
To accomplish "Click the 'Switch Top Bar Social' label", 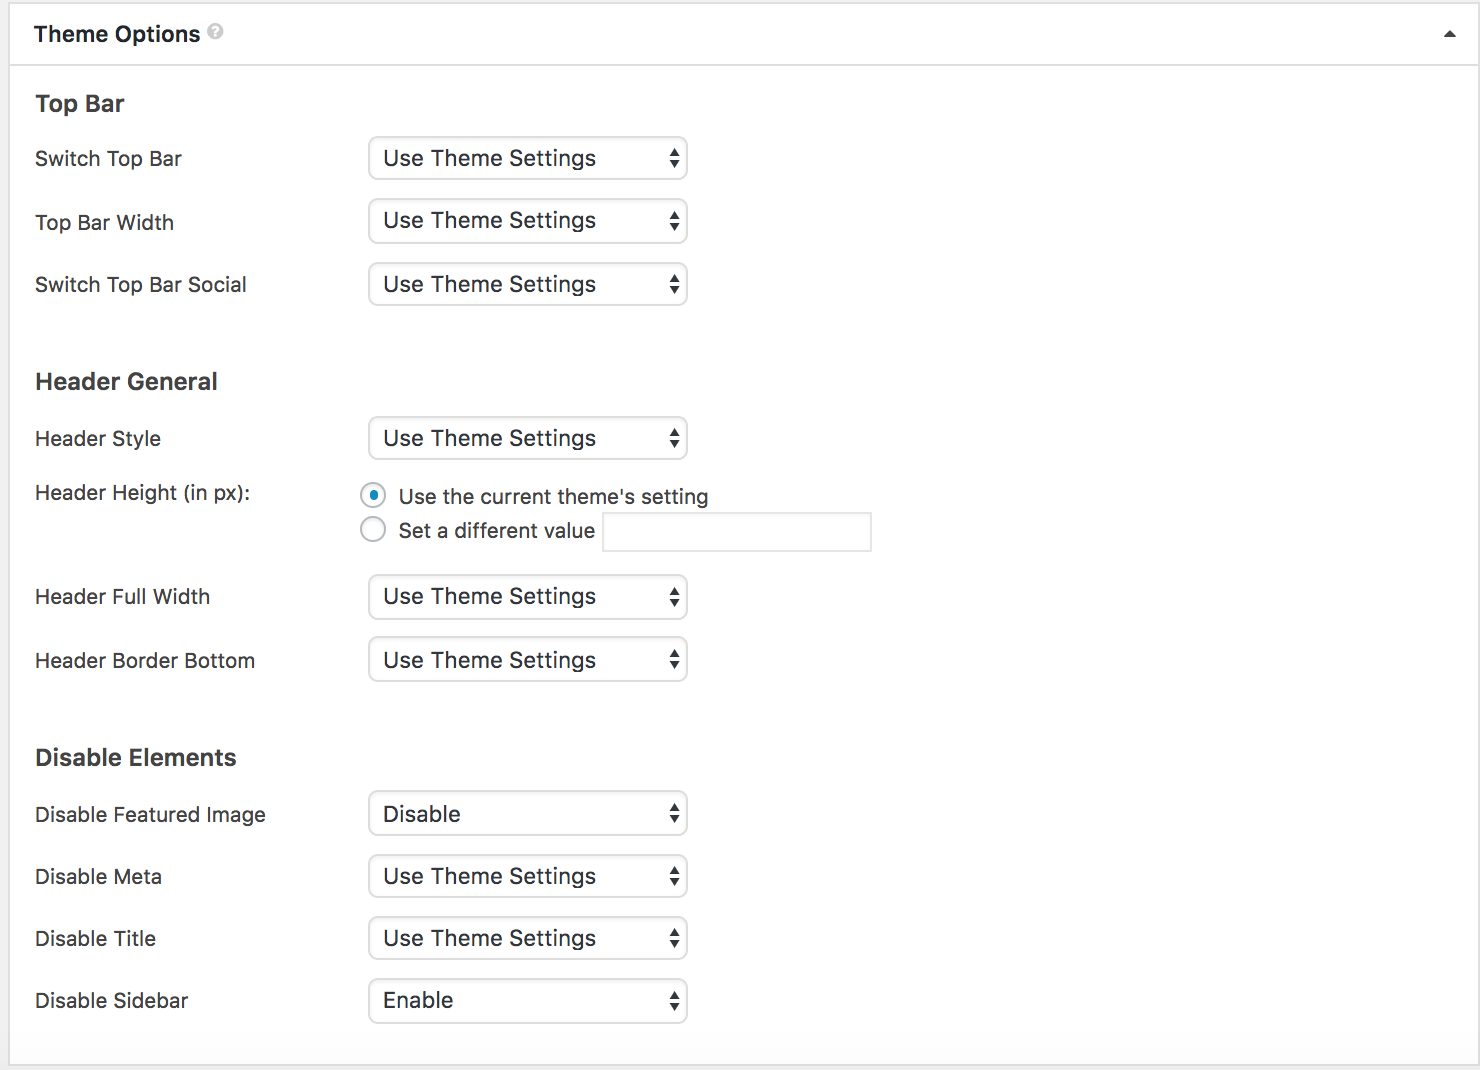I will [x=141, y=285].
